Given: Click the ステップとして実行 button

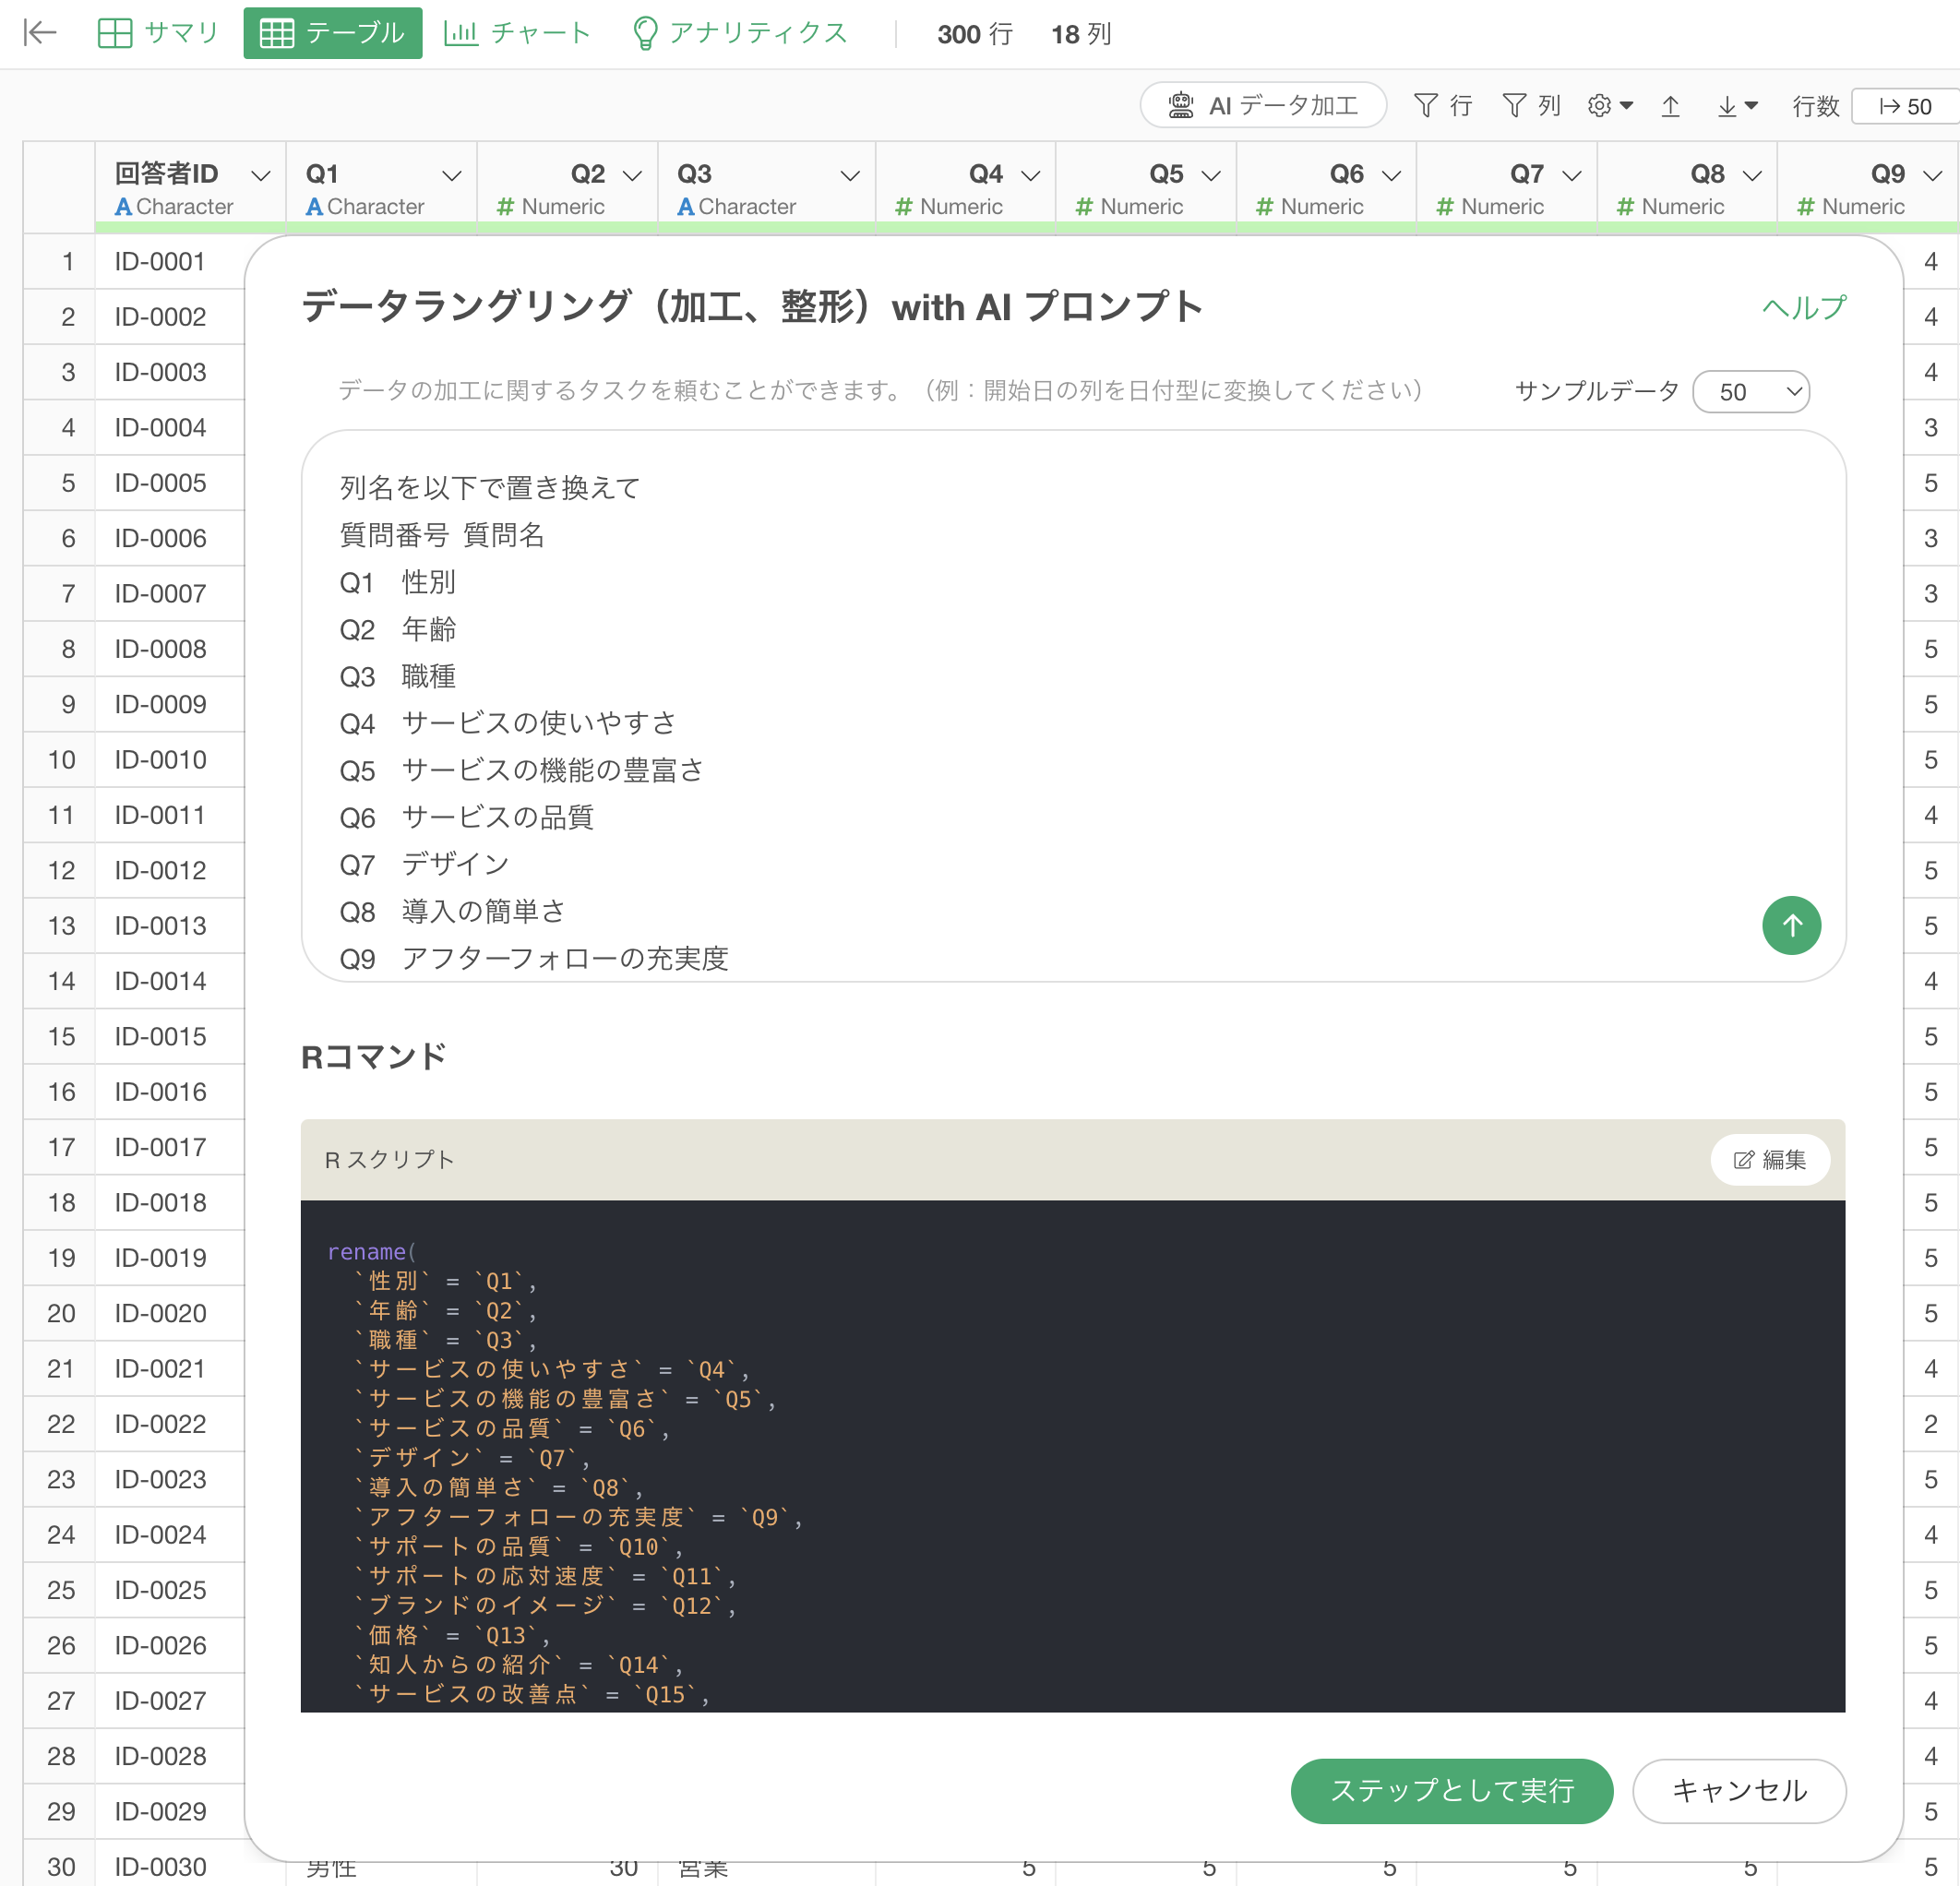Looking at the screenshot, I should click(x=1451, y=1790).
